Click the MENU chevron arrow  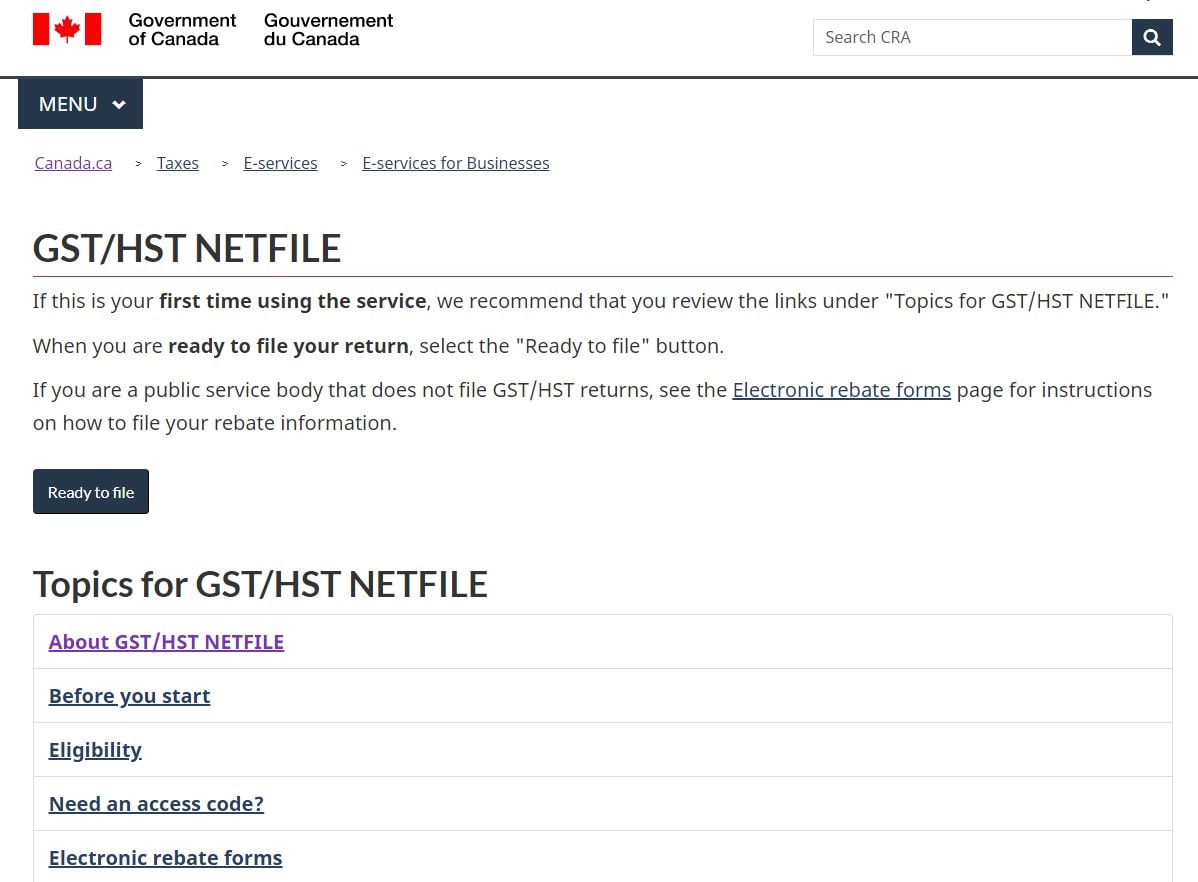(x=119, y=105)
